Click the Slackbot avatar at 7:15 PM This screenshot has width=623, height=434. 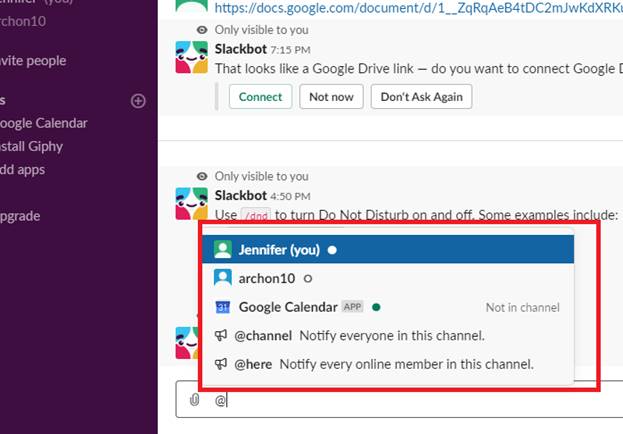click(x=192, y=57)
